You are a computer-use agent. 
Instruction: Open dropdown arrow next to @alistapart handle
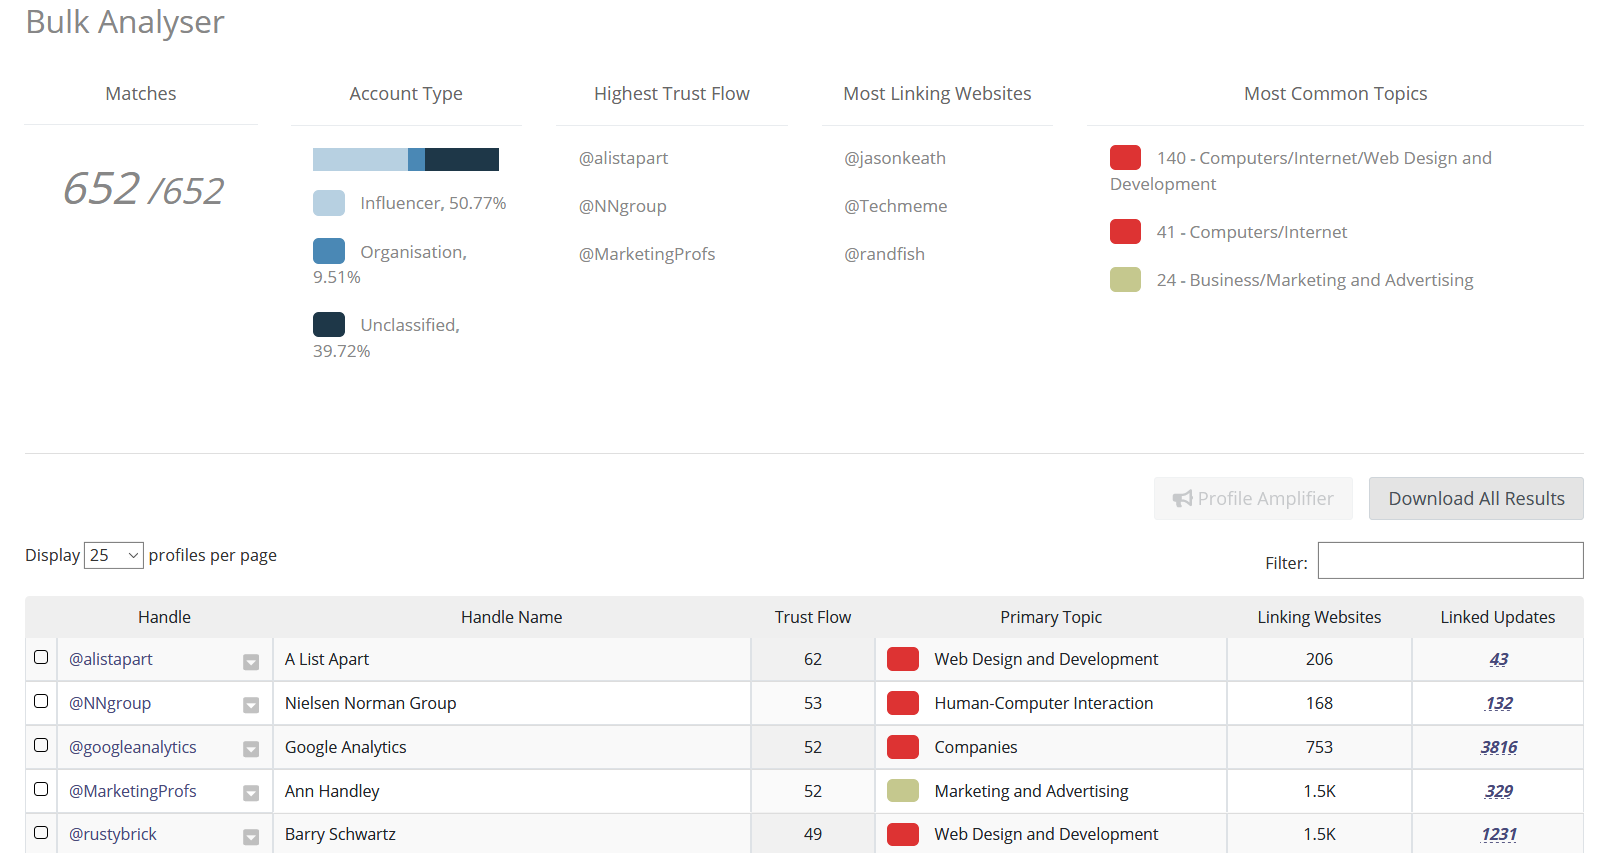point(251,662)
